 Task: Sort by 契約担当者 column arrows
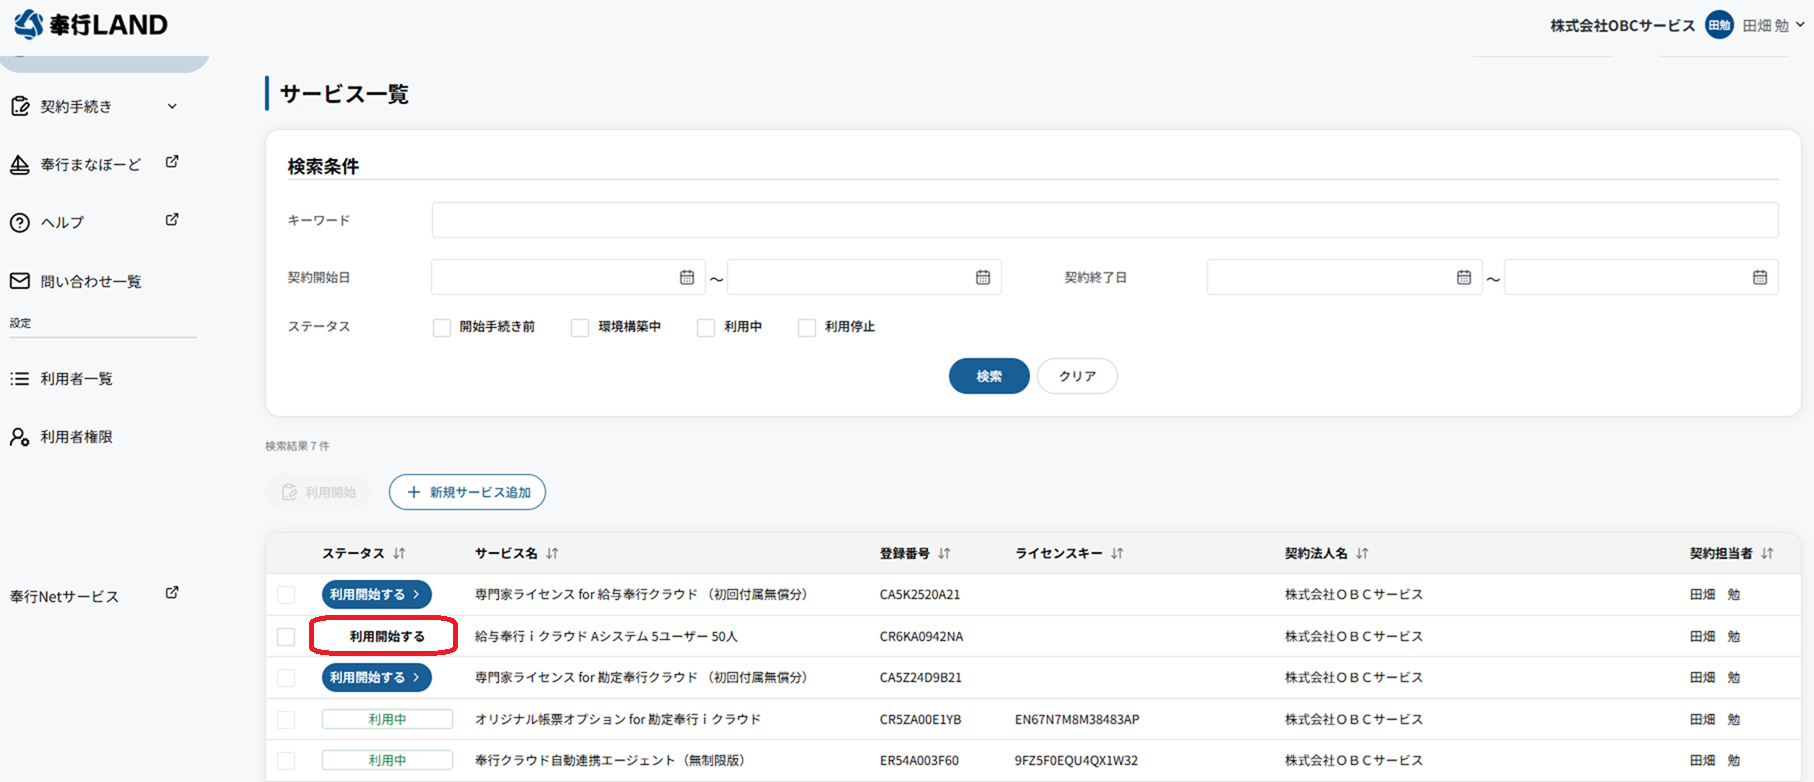(x=1768, y=553)
